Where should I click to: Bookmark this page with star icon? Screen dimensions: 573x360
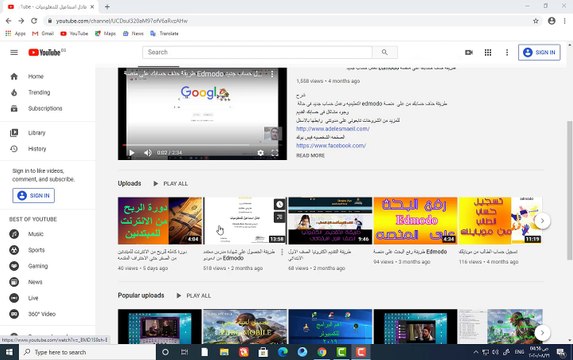pos(536,21)
